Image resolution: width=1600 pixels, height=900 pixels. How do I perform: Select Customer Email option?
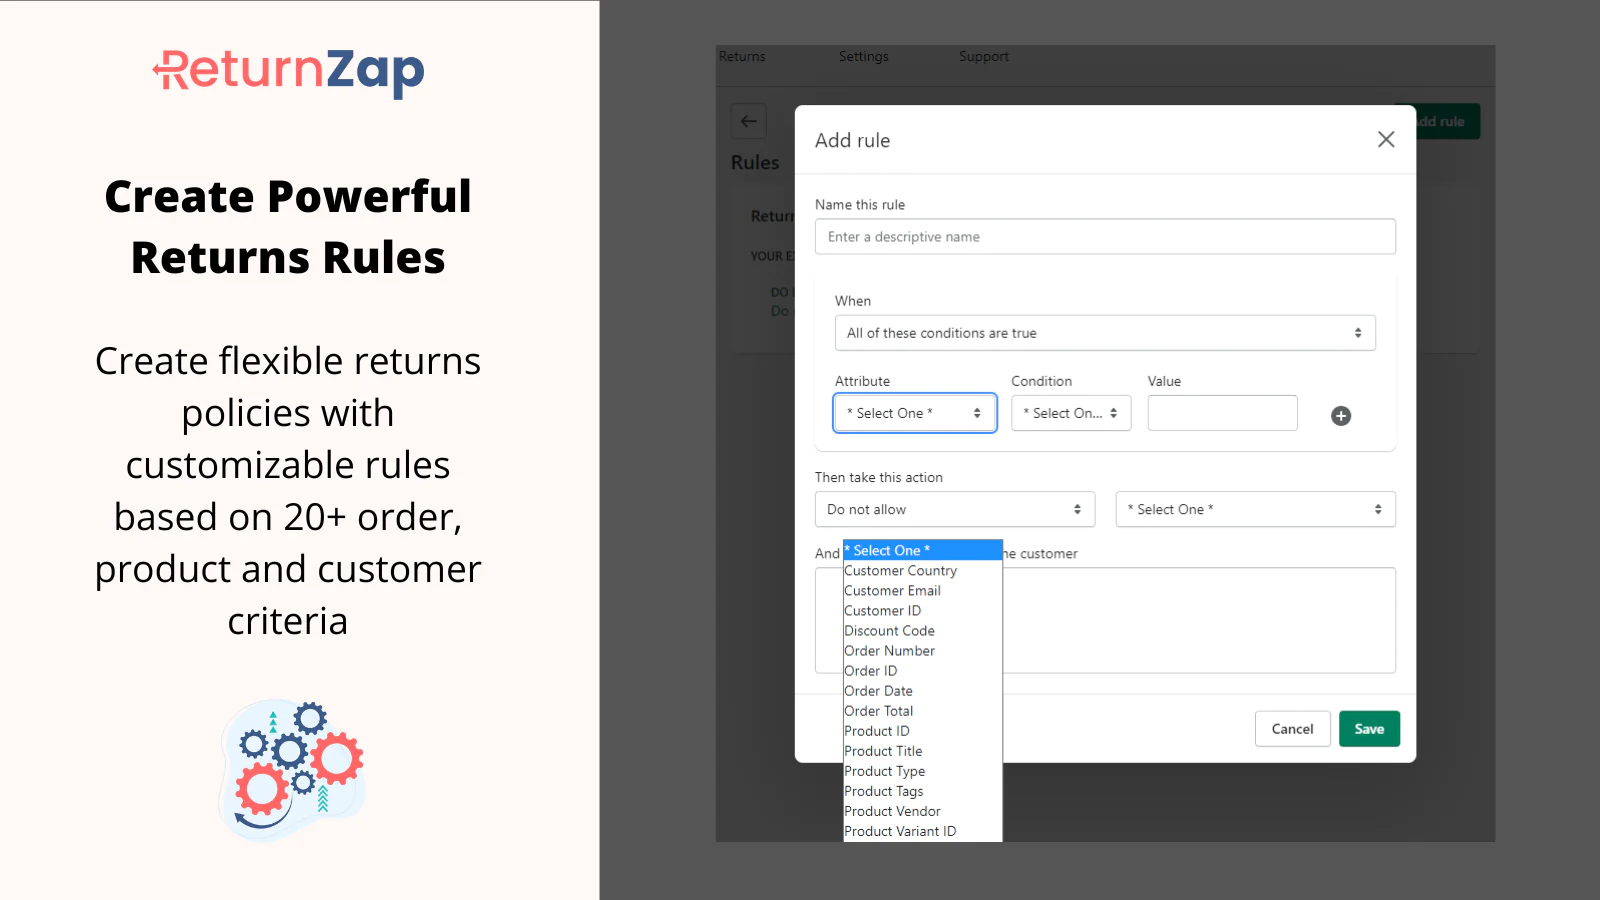[x=892, y=591]
